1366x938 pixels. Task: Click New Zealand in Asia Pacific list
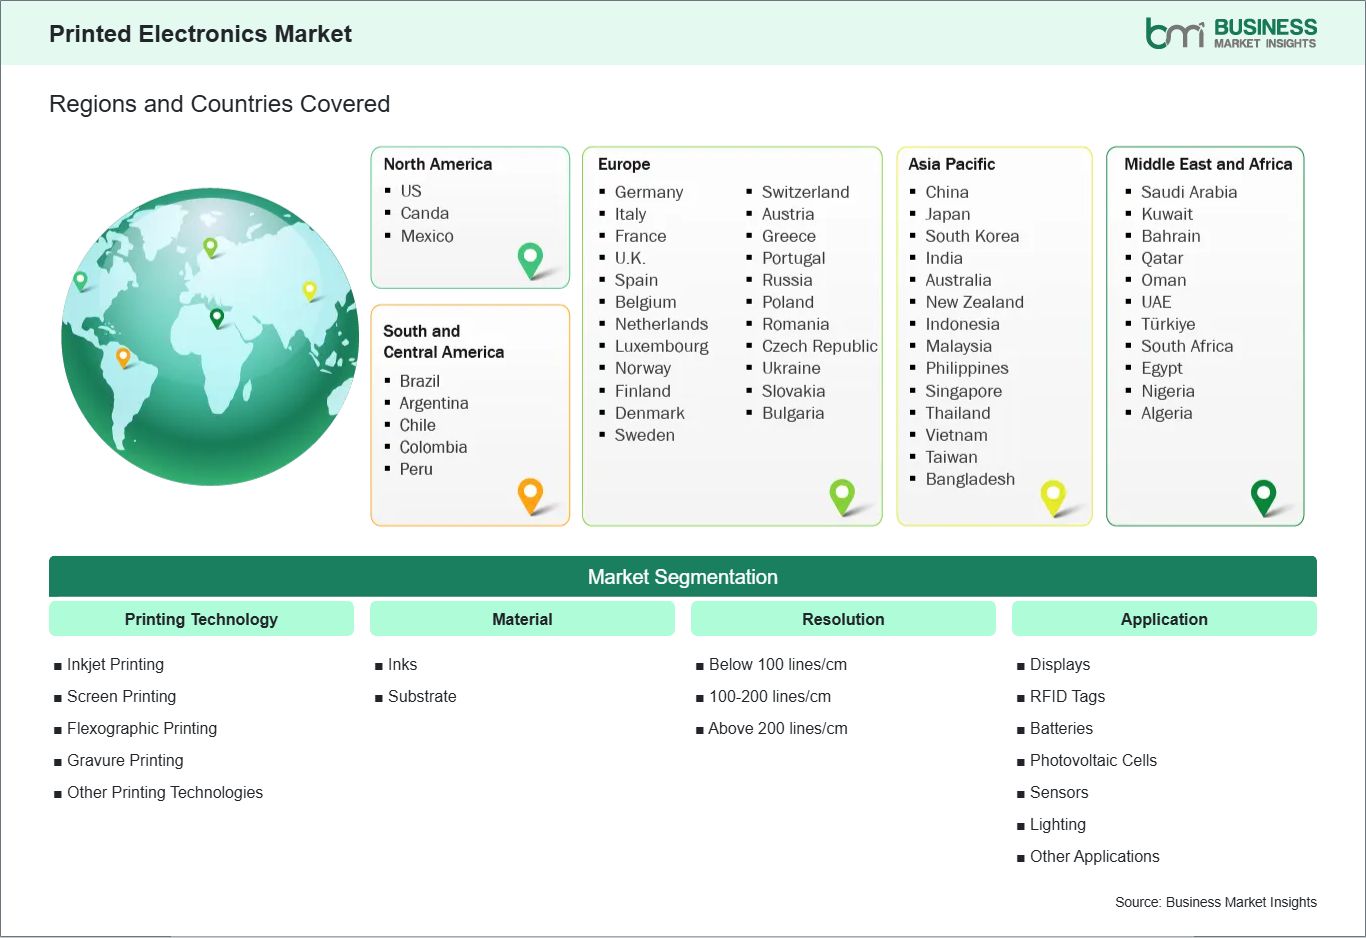point(975,302)
